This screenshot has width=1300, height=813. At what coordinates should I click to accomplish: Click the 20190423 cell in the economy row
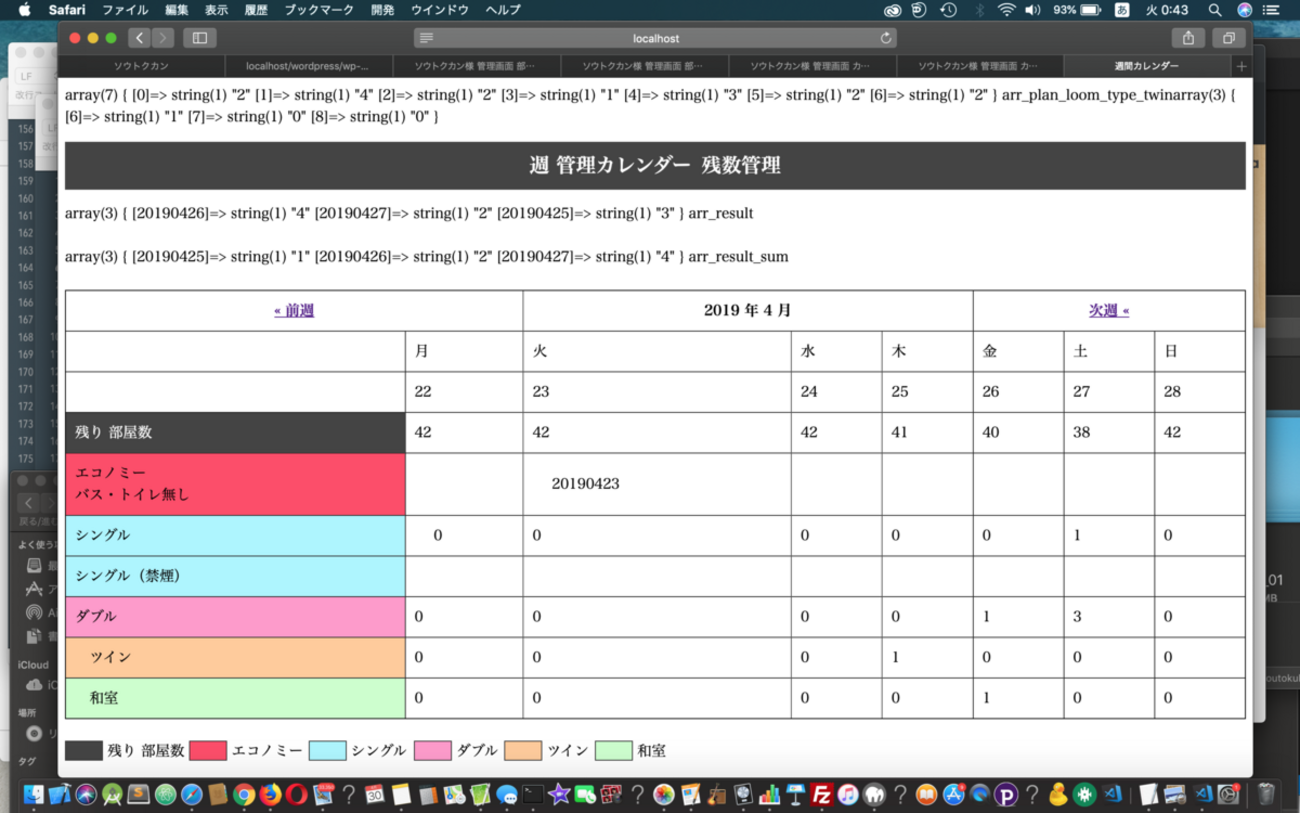(x=585, y=484)
